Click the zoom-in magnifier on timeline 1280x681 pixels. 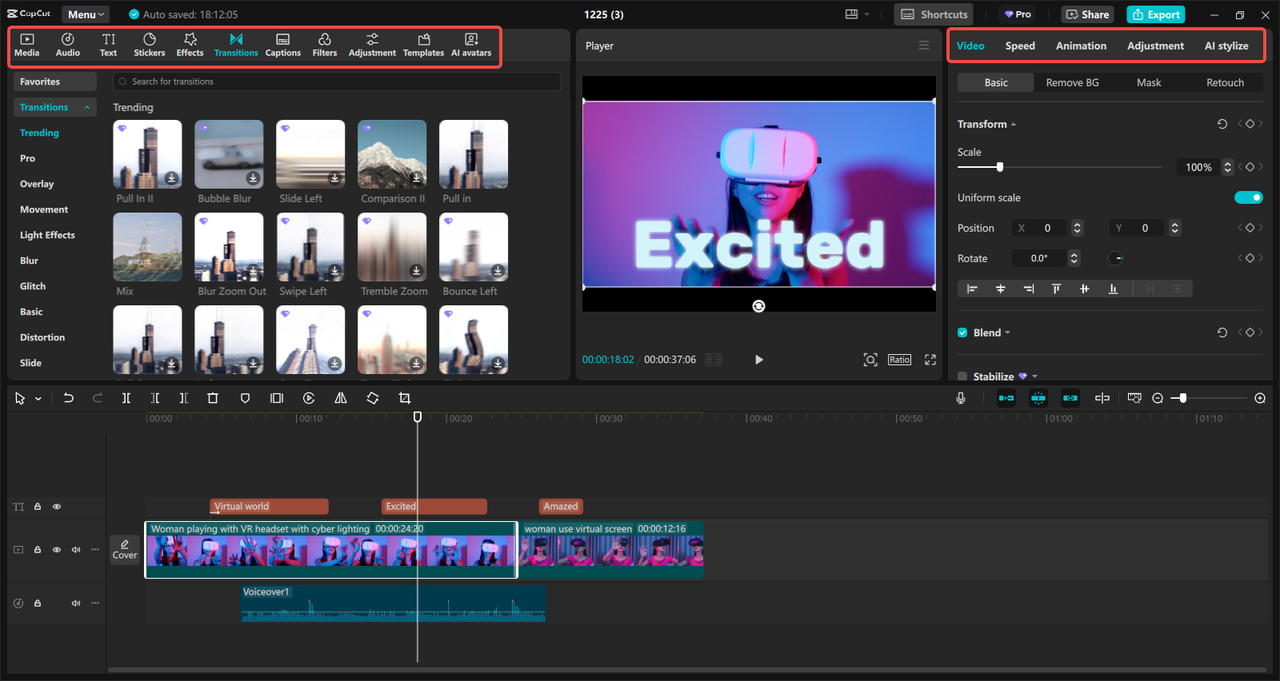click(x=1260, y=398)
